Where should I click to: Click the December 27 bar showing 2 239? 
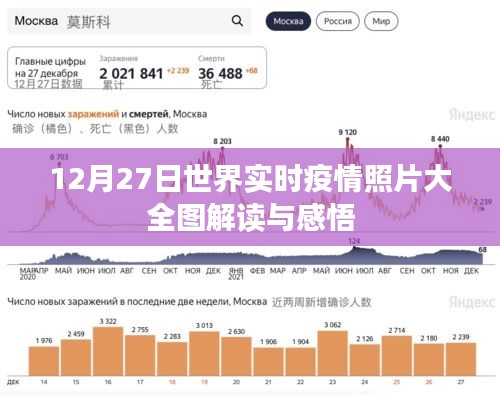461,359
